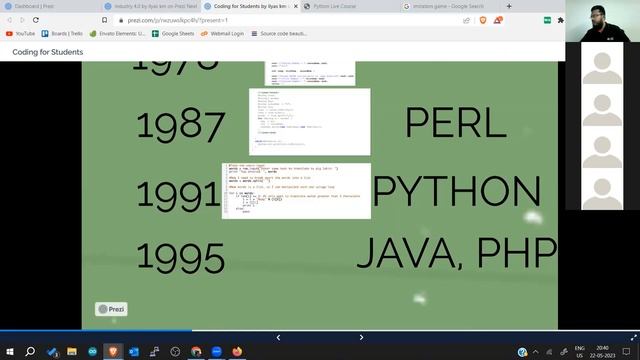Open File Explorer from taskbar
Screen dimensions: 640x360
pyautogui.click(x=72, y=351)
